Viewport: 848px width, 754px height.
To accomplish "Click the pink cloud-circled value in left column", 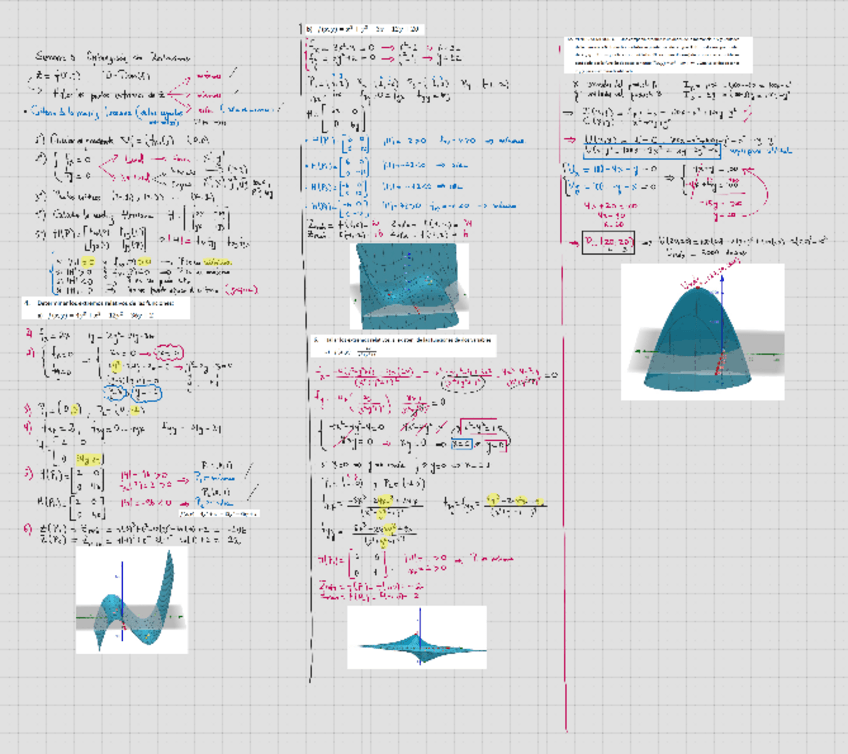I will point(169,353).
